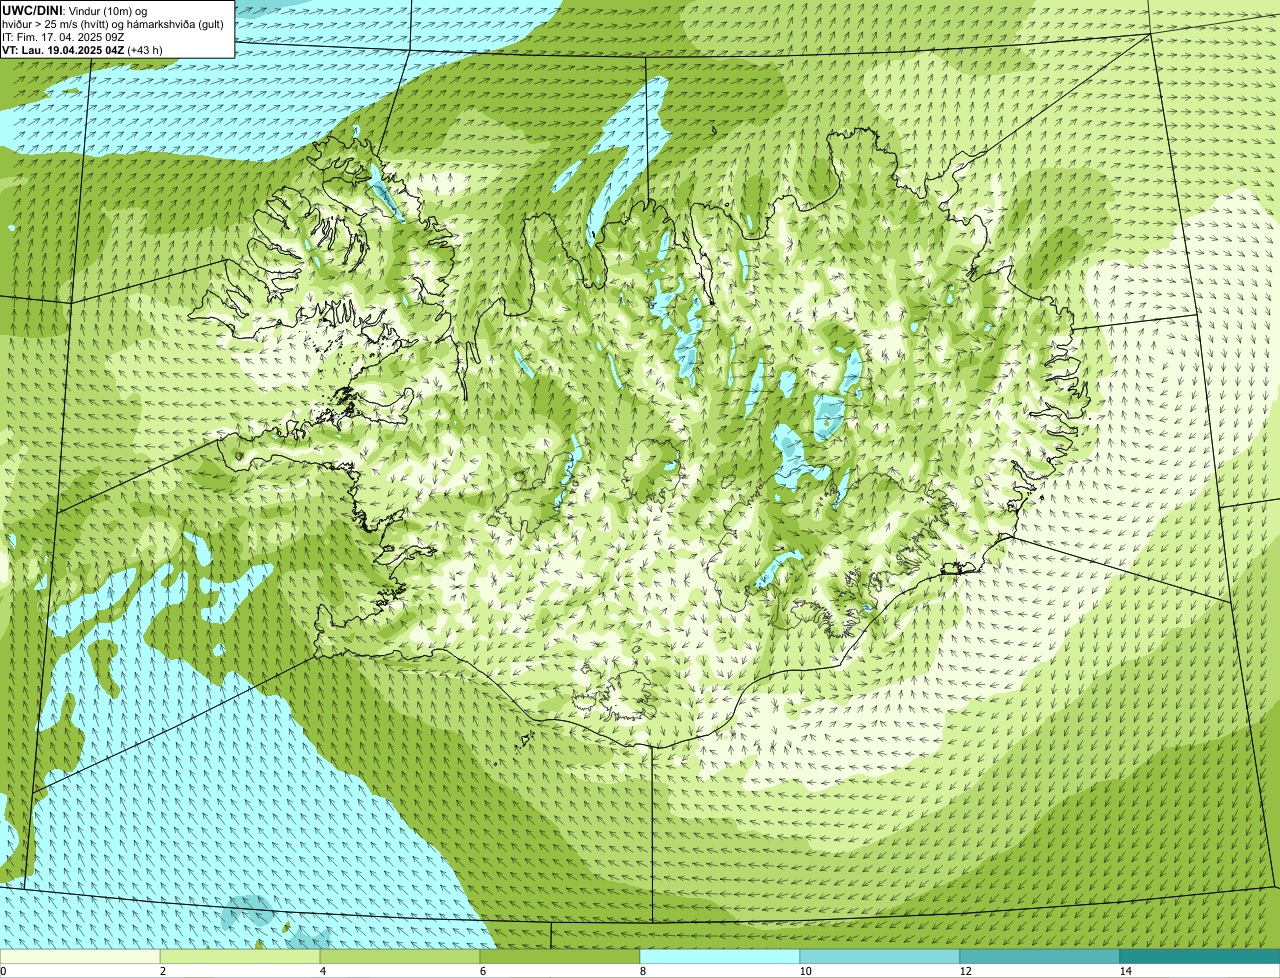Select the dark green 6–8 m/s swatch
The height and width of the screenshot is (978, 1280).
point(560,956)
